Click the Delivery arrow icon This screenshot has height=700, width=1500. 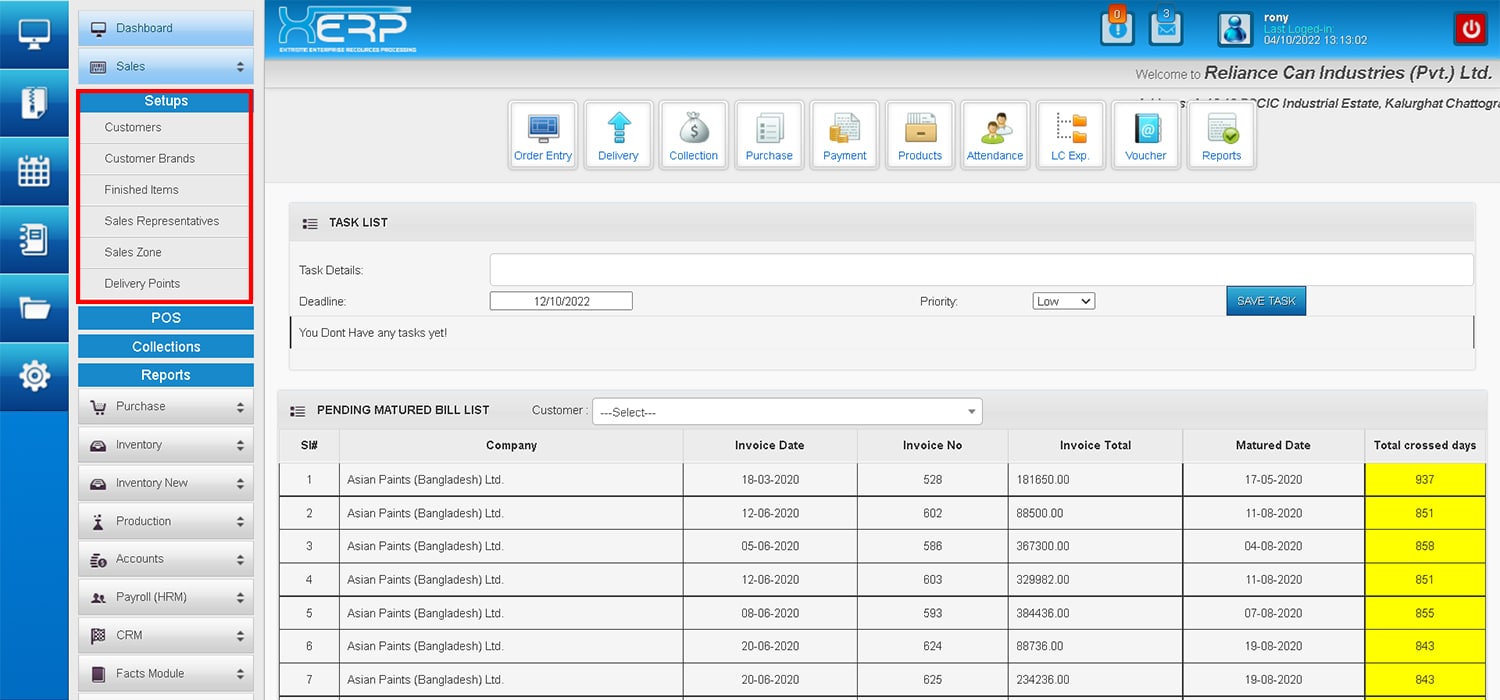618,135
